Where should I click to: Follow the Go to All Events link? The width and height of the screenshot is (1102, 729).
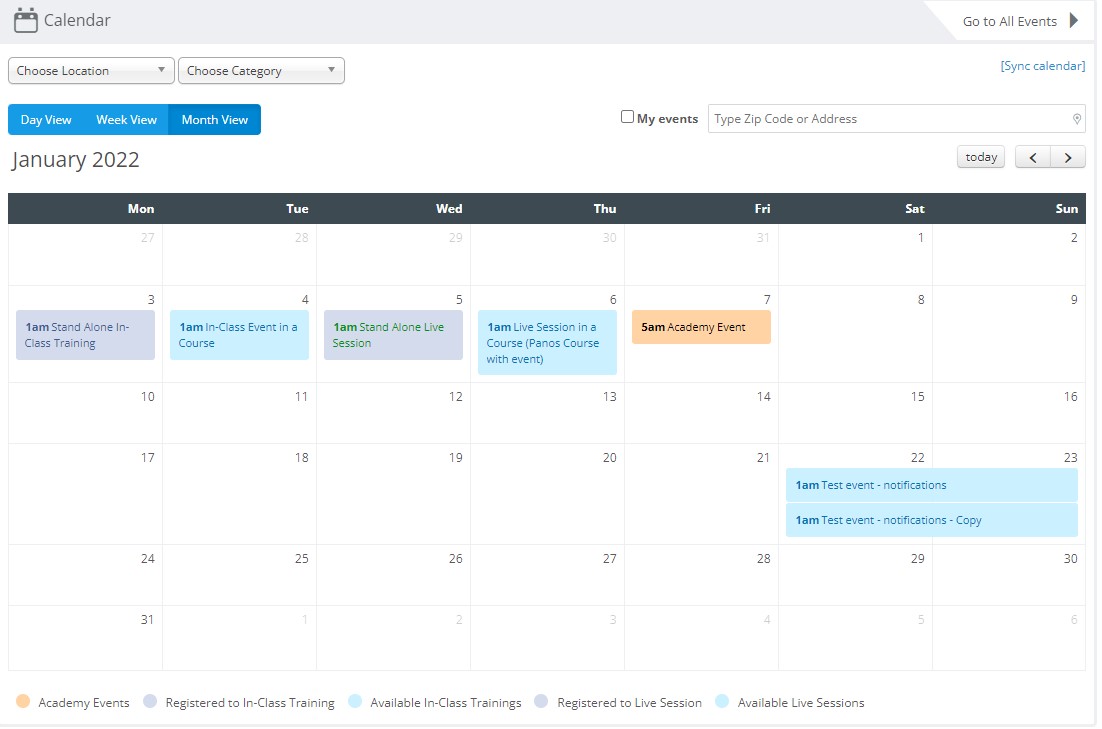coord(1010,21)
